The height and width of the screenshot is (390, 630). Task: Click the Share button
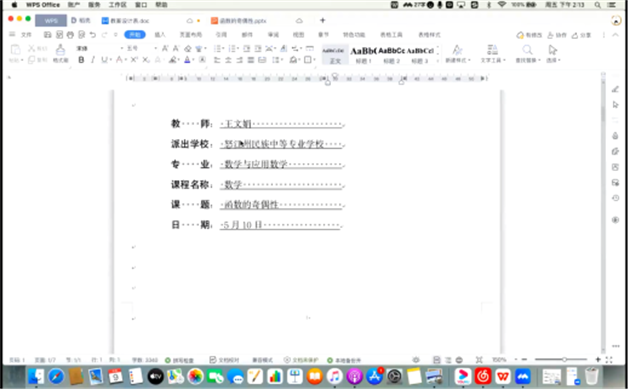pos(581,35)
